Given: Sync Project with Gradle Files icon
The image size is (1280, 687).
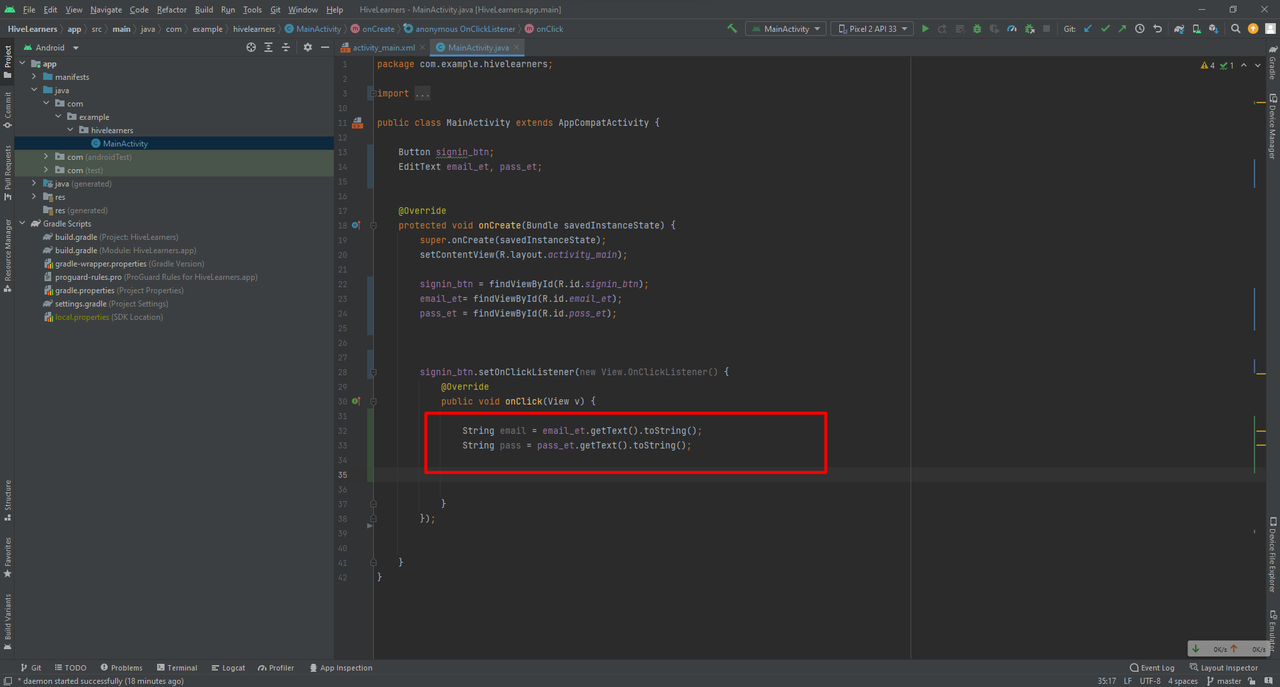Looking at the screenshot, I should (x=1180, y=29).
